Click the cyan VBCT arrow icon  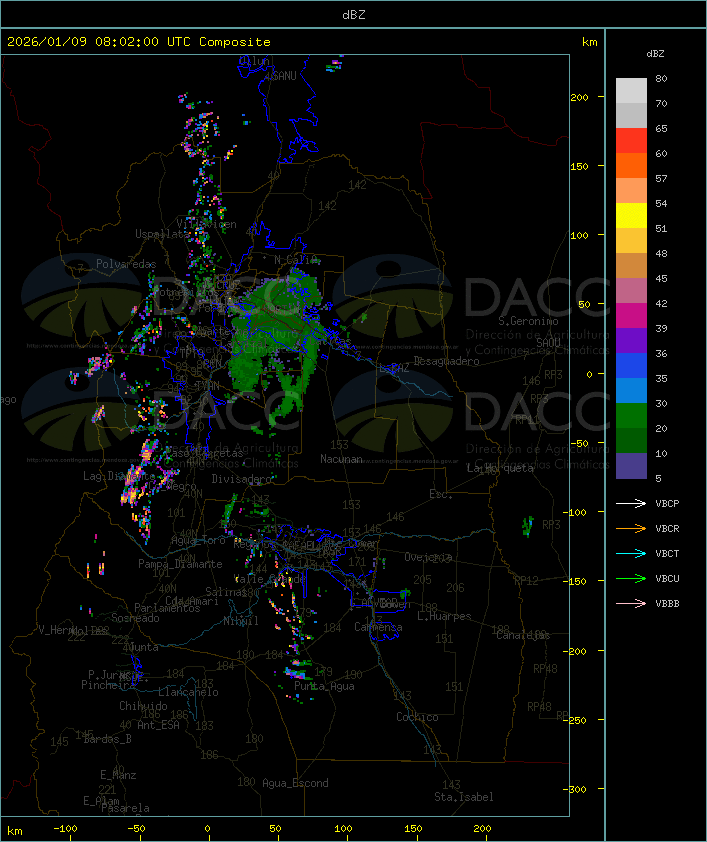[x=631, y=554]
